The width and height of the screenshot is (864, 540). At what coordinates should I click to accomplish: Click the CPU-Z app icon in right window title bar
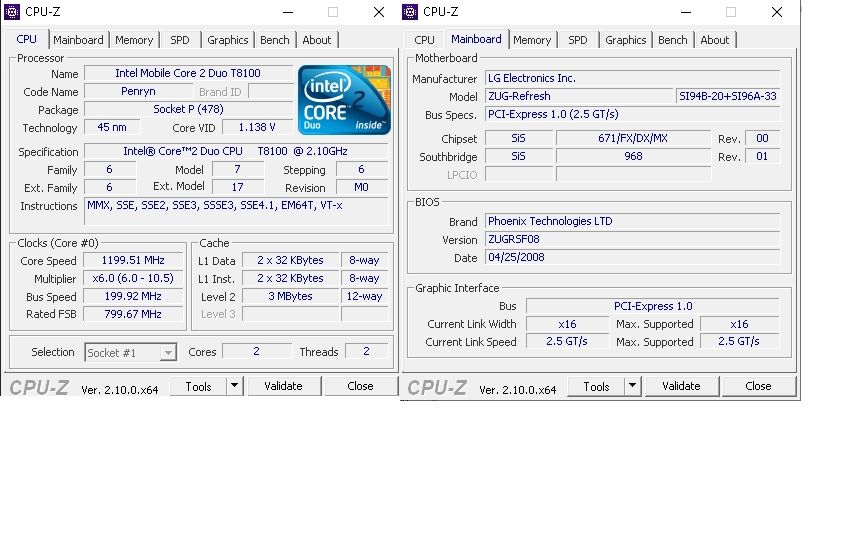point(409,12)
